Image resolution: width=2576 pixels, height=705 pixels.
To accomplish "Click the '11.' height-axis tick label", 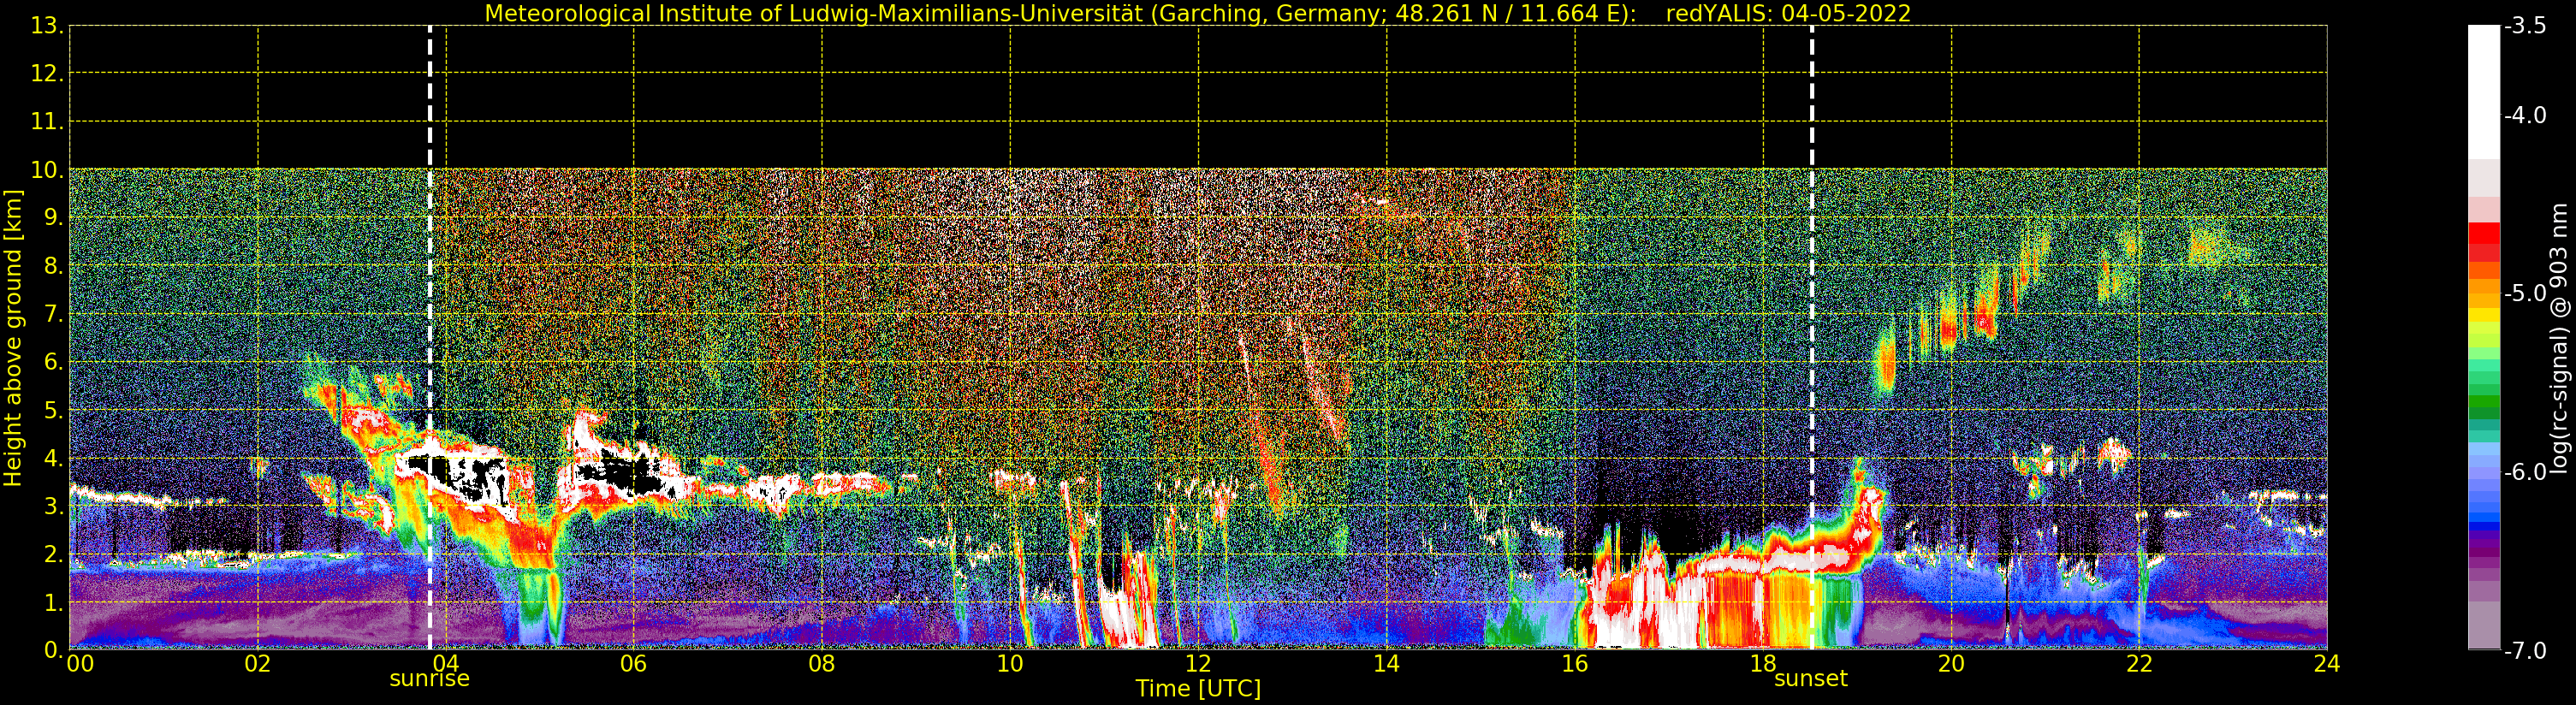I will coord(47,122).
